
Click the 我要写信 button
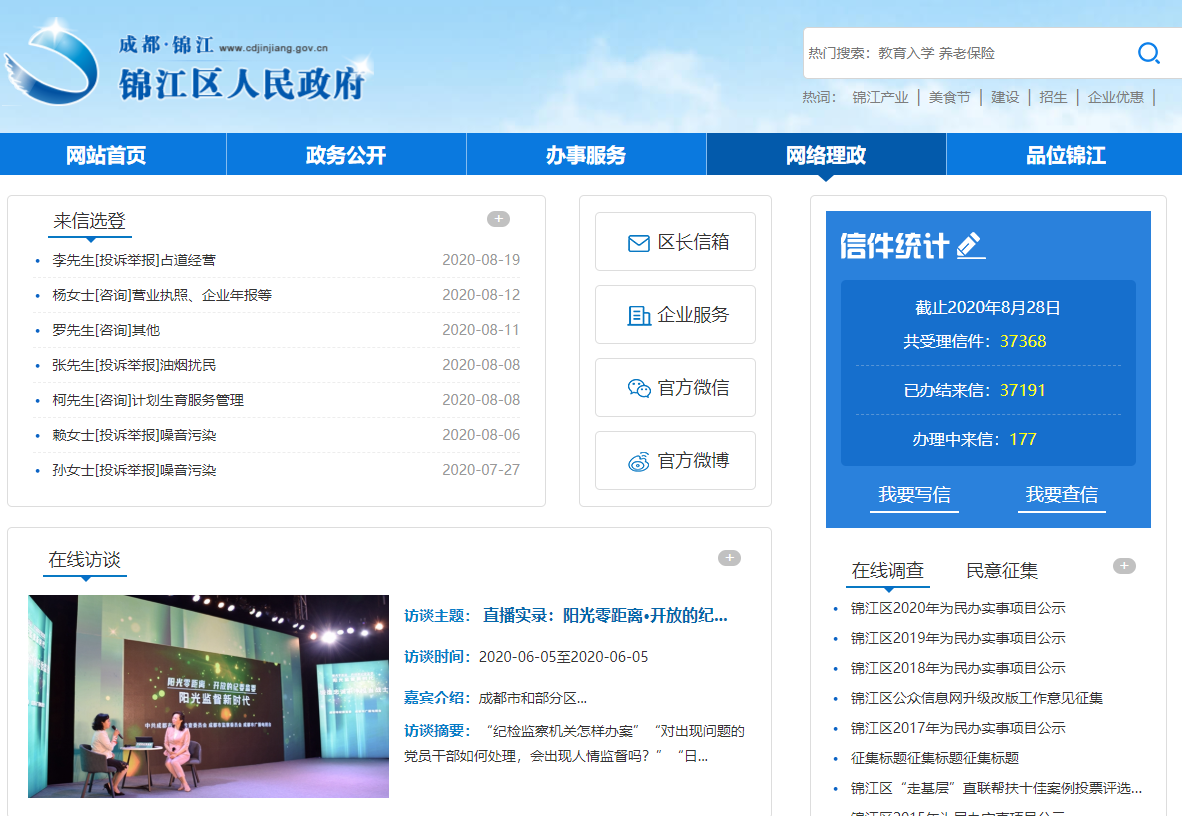(x=914, y=495)
